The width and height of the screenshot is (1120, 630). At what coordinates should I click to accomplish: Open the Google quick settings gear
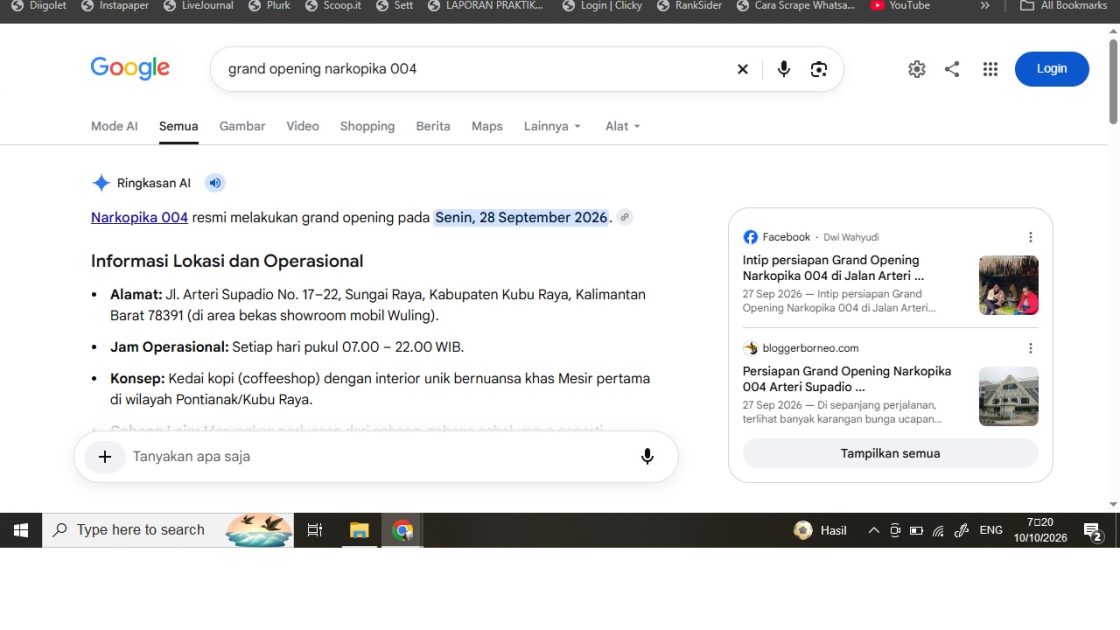click(916, 69)
